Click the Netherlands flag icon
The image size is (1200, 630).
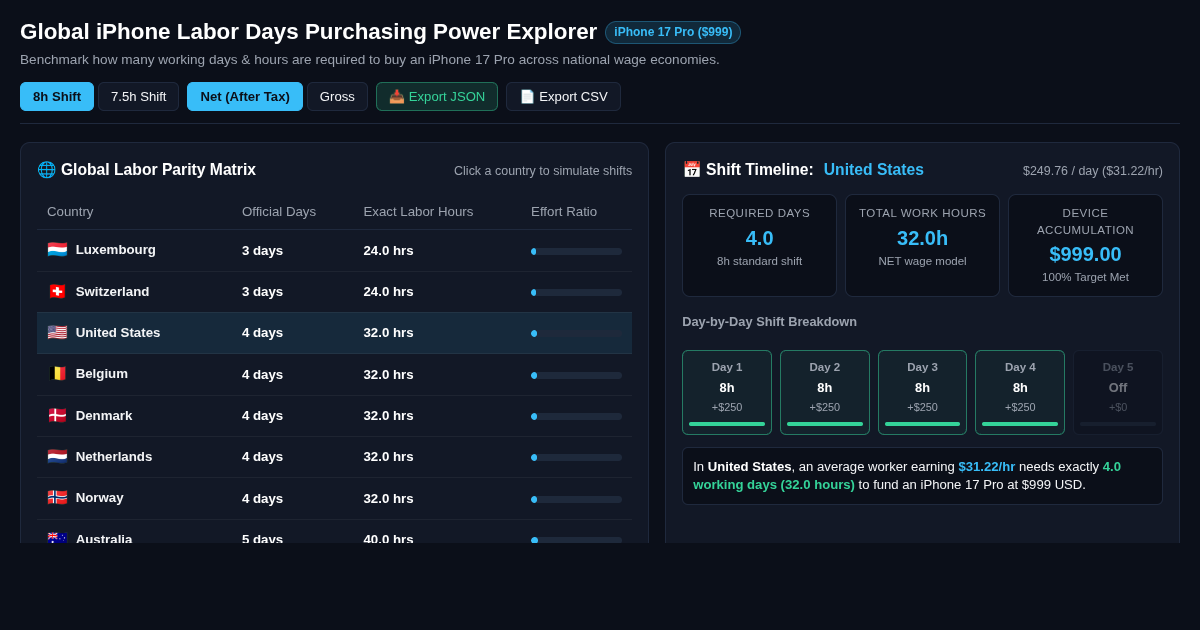point(57,456)
